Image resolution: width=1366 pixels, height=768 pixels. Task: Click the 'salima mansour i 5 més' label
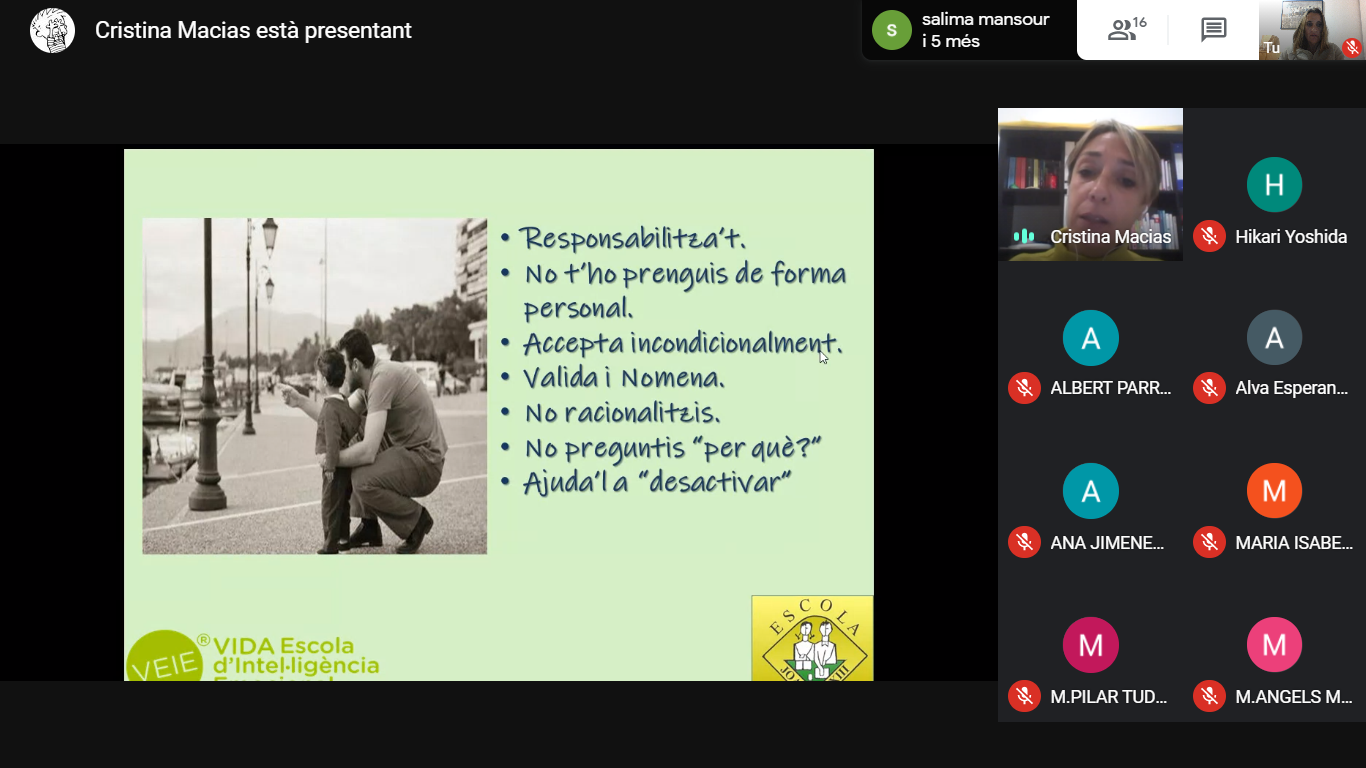coord(985,30)
